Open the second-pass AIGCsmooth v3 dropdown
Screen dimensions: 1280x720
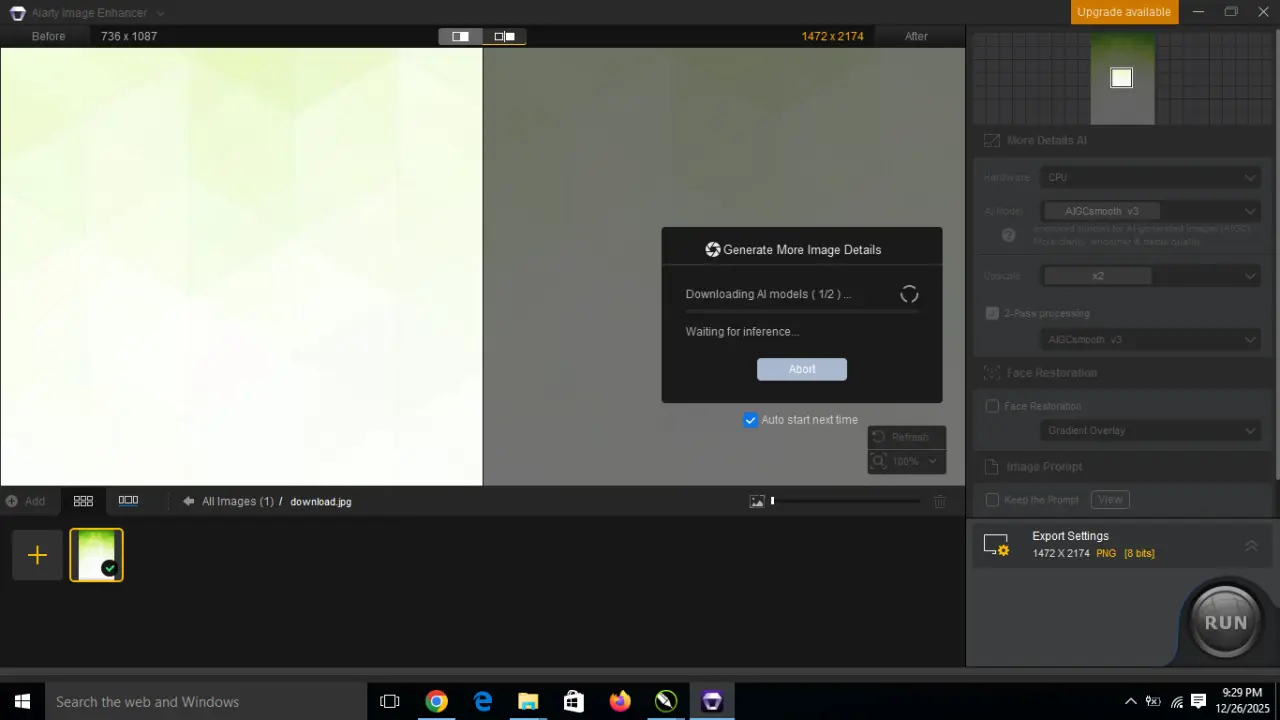tap(1150, 340)
